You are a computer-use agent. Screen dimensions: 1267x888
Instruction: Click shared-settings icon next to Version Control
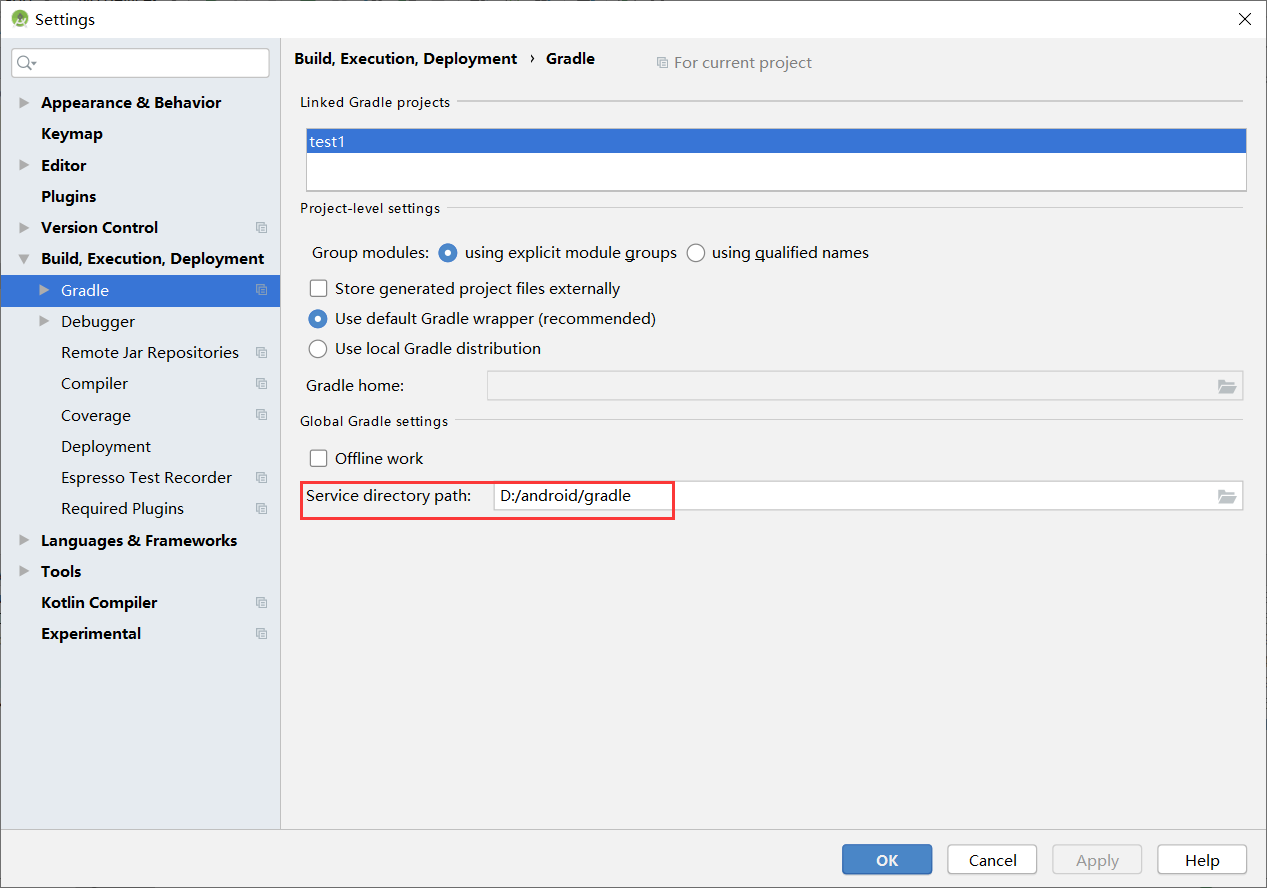coord(261,227)
